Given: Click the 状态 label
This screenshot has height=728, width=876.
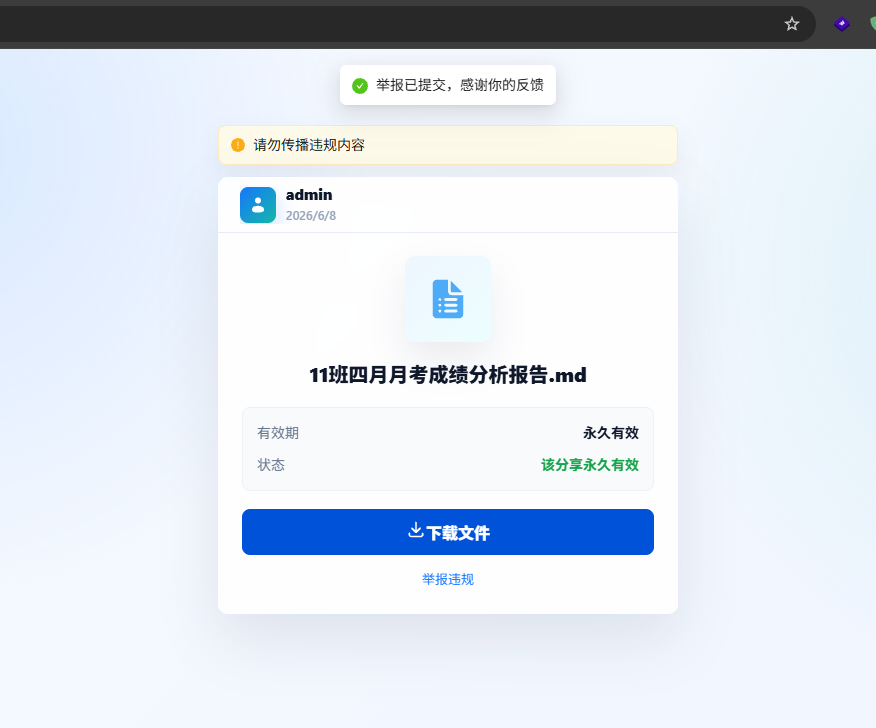Looking at the screenshot, I should 271,465.
